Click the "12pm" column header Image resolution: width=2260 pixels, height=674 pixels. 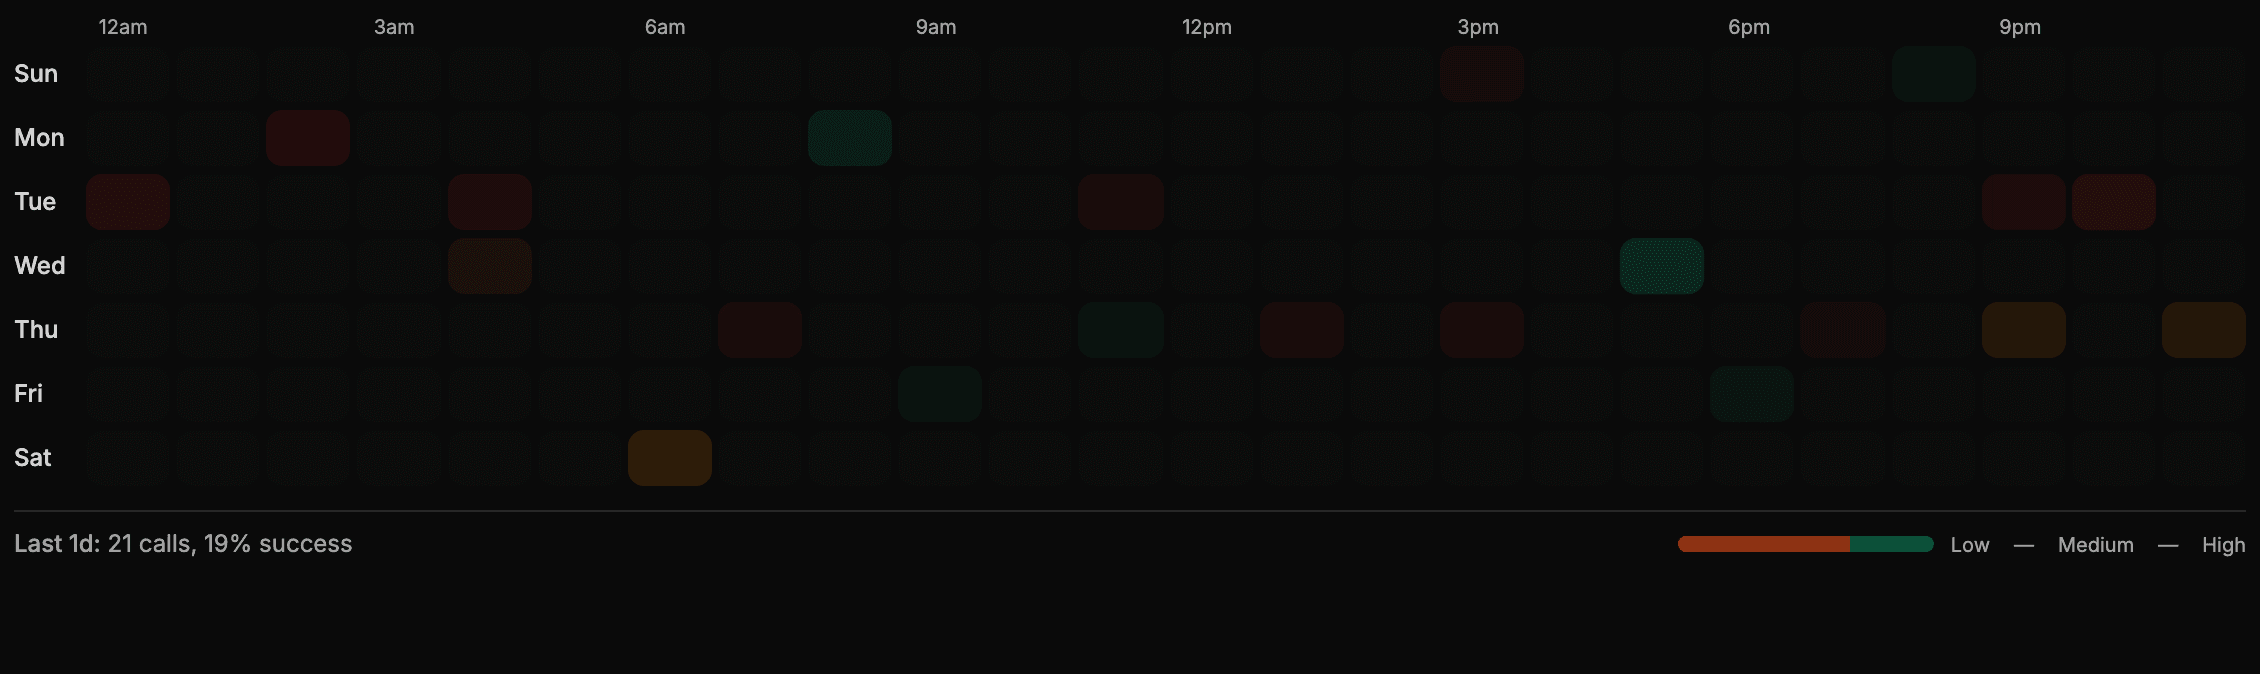(x=1207, y=27)
